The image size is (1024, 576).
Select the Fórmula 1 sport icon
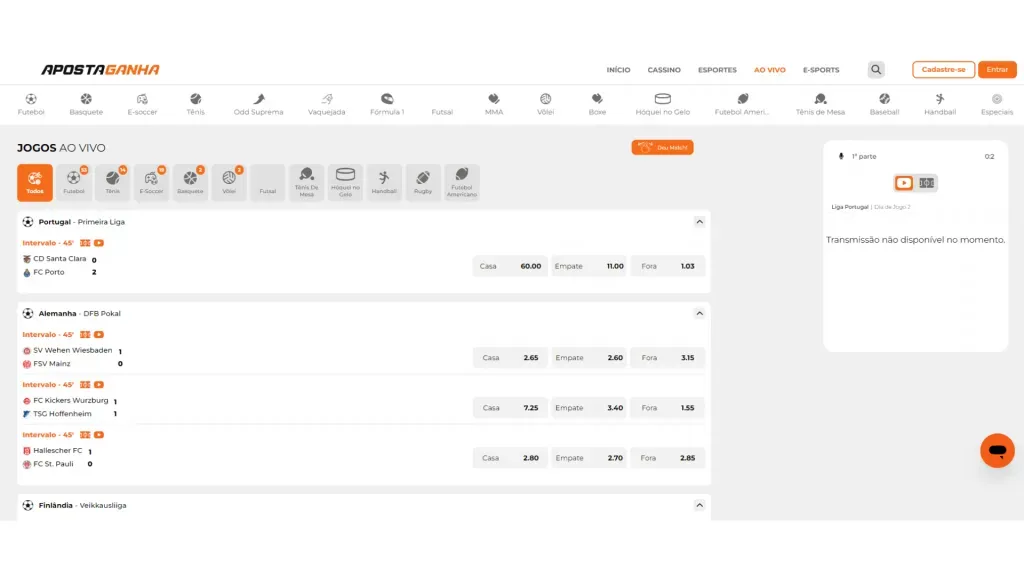(x=387, y=104)
